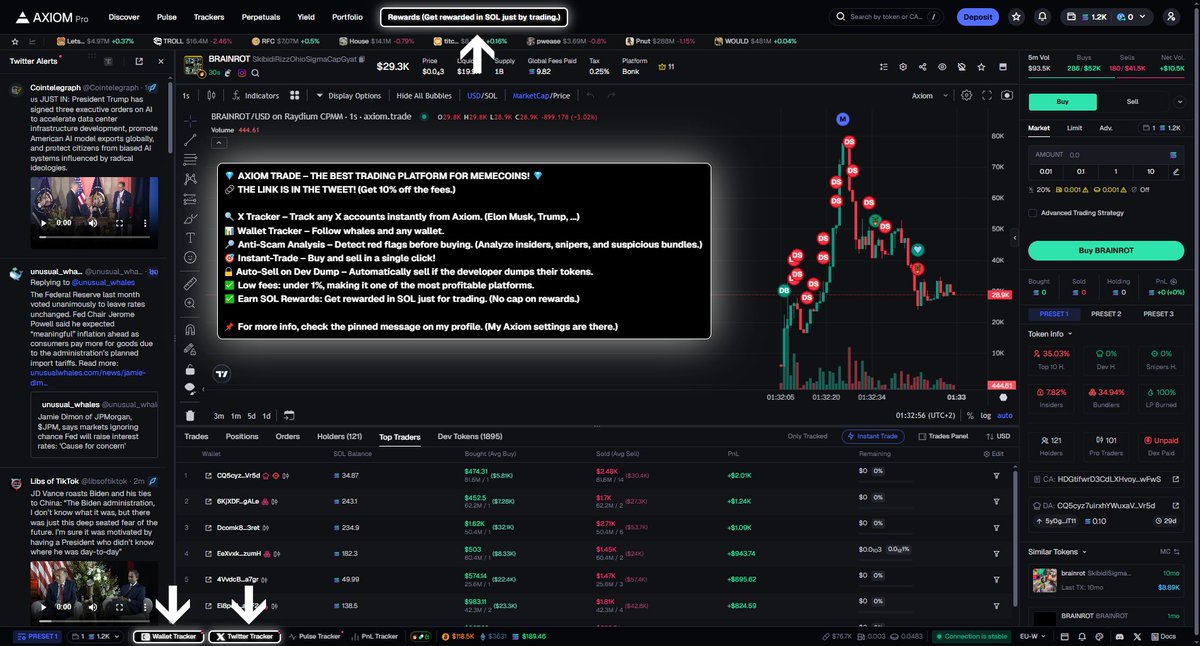The height and width of the screenshot is (646, 1200).
Task: Toggle USD display in traders table
Action: point(996,436)
